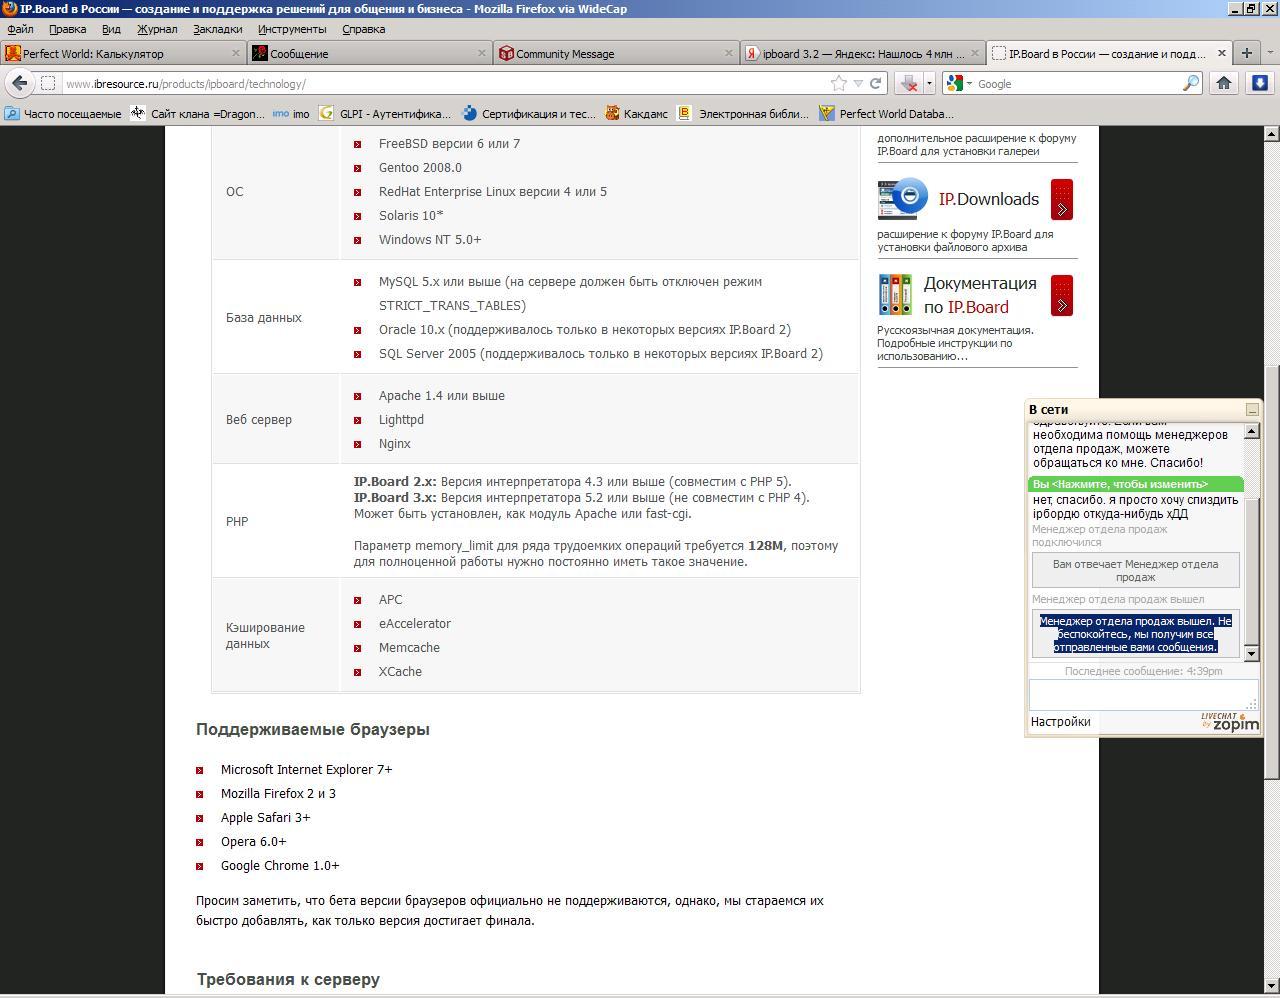The height and width of the screenshot is (998, 1280).
Task: Go back with the Back arrow button
Action: tap(19, 84)
